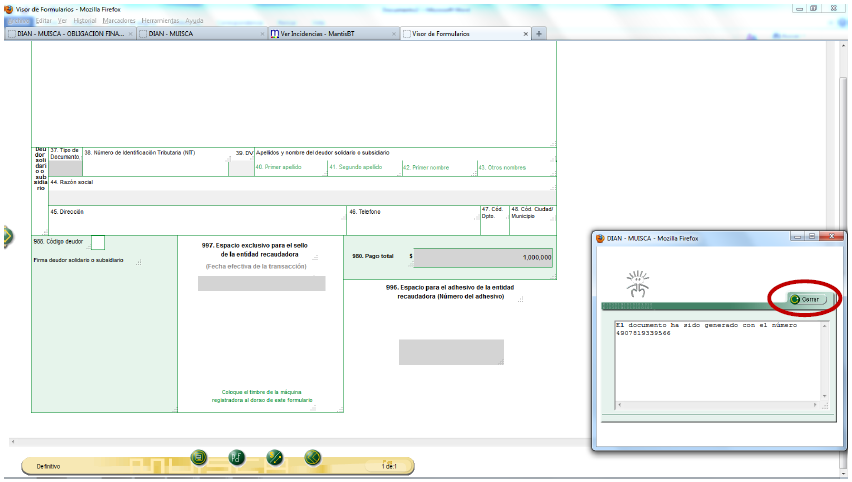The image size is (852, 482).
Task: Open the Editar menu
Action: [x=43, y=21]
